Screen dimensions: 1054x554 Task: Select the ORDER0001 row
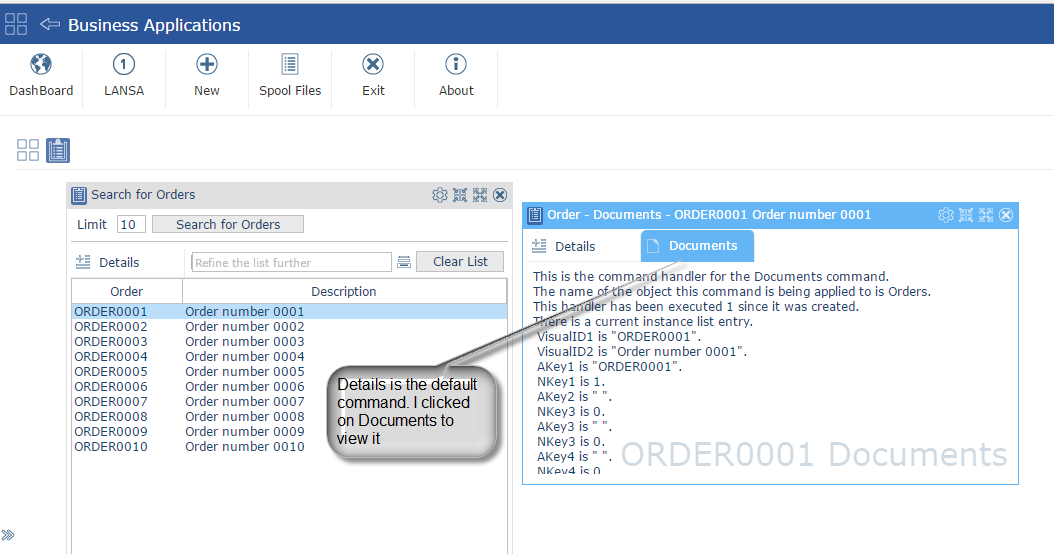[x=289, y=311]
